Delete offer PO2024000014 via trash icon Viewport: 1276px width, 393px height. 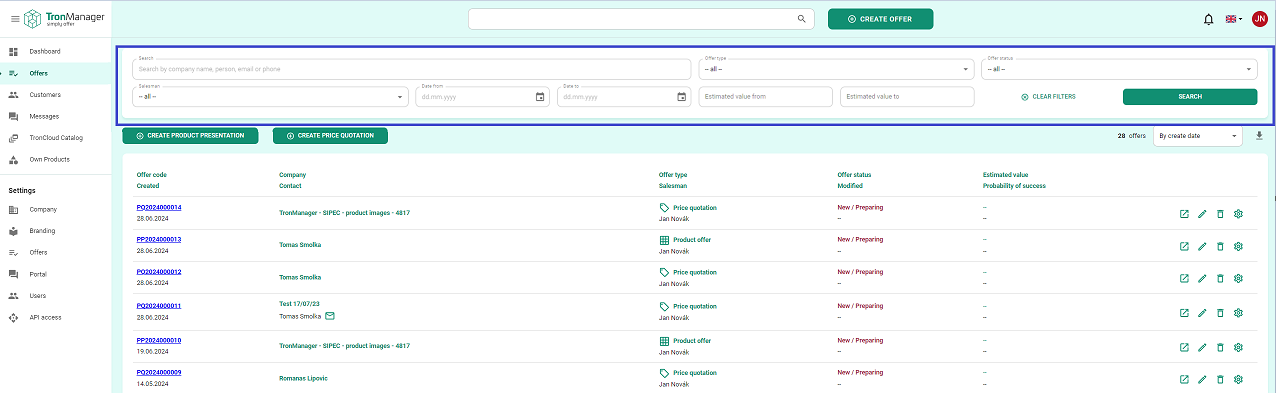(1220, 214)
